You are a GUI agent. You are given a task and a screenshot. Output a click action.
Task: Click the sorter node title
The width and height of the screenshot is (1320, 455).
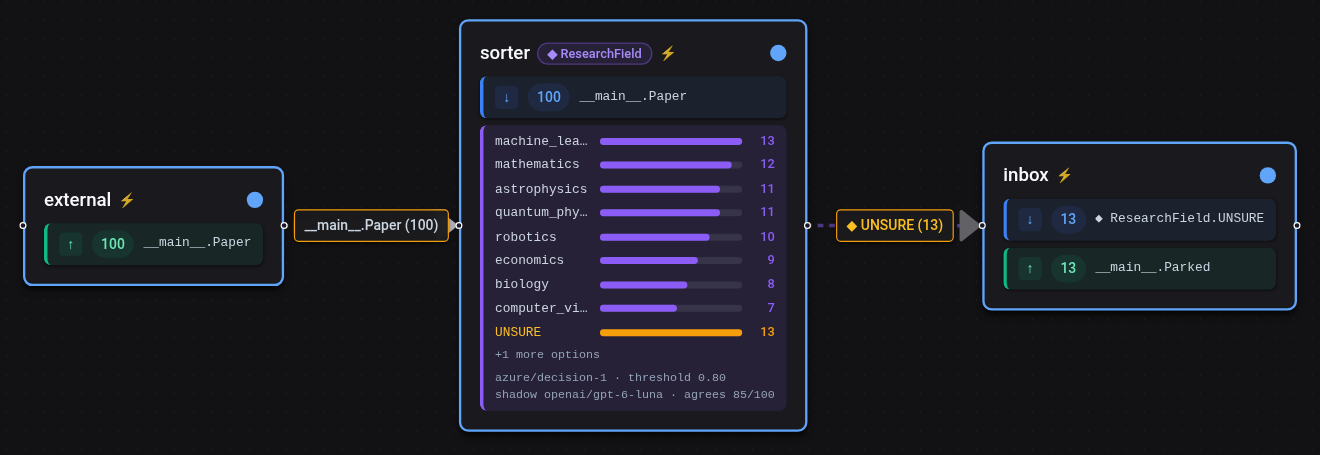505,53
